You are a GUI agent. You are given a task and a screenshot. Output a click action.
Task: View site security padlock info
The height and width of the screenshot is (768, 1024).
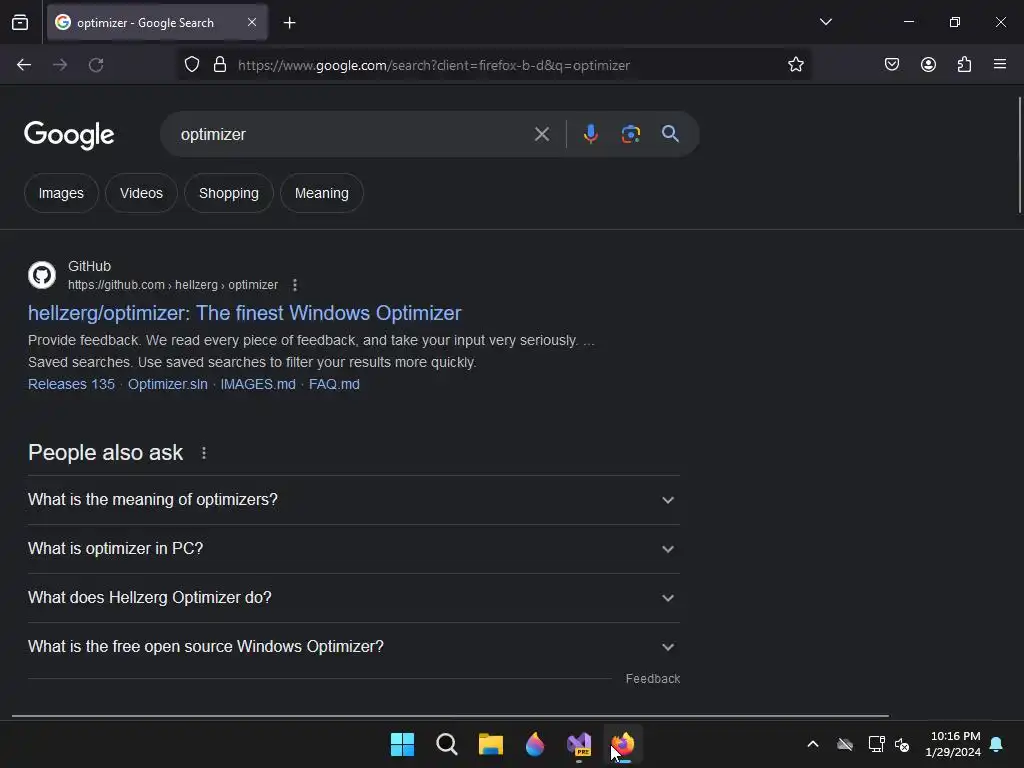tap(220, 65)
